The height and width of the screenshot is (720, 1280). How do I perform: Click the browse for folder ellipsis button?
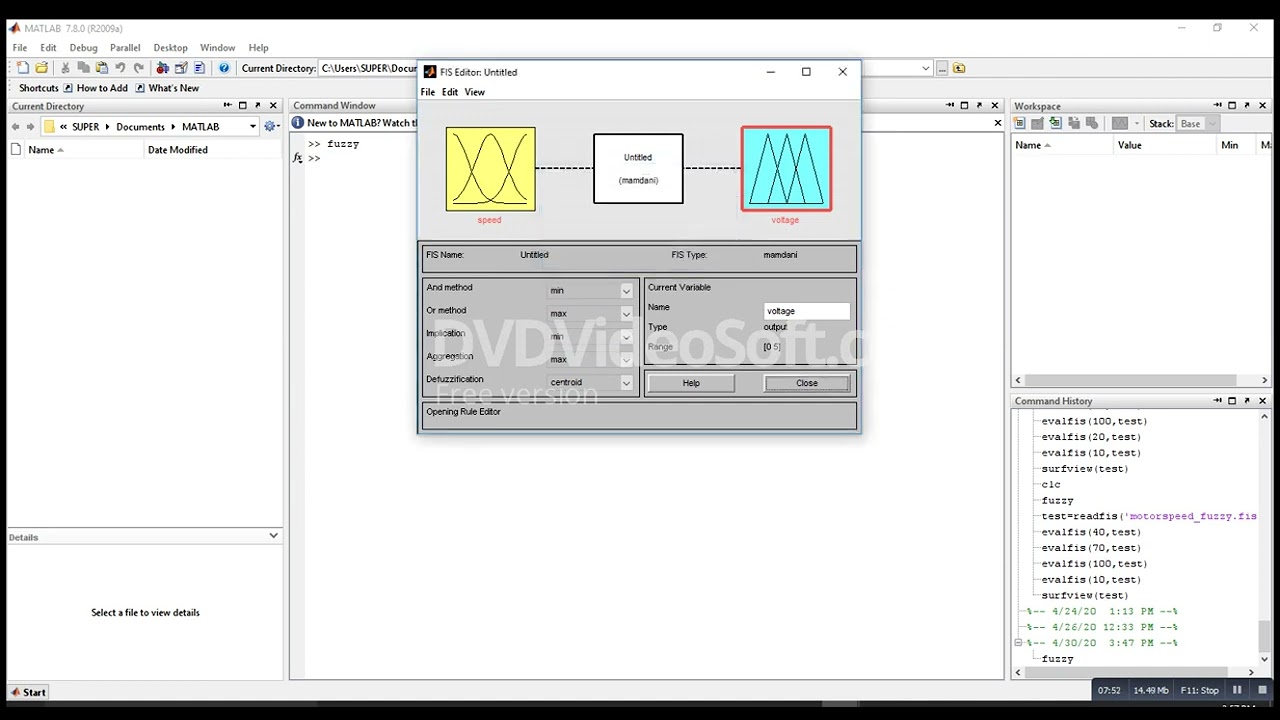[942, 68]
